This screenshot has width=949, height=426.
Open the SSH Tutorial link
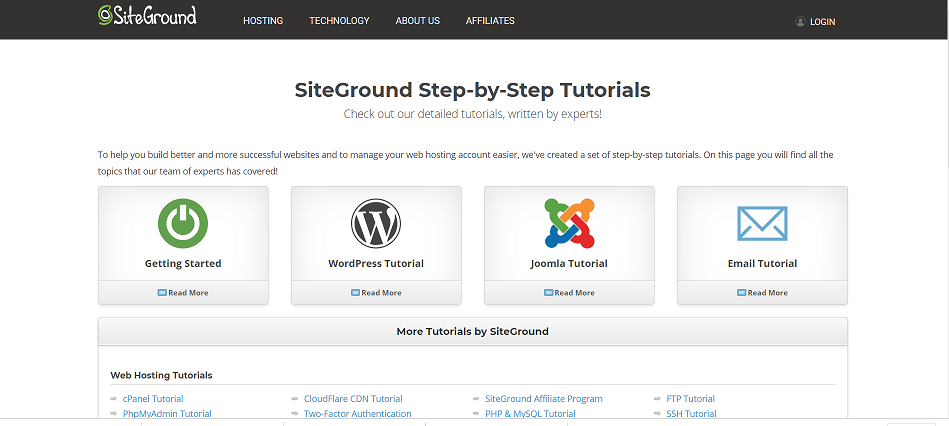tap(691, 414)
